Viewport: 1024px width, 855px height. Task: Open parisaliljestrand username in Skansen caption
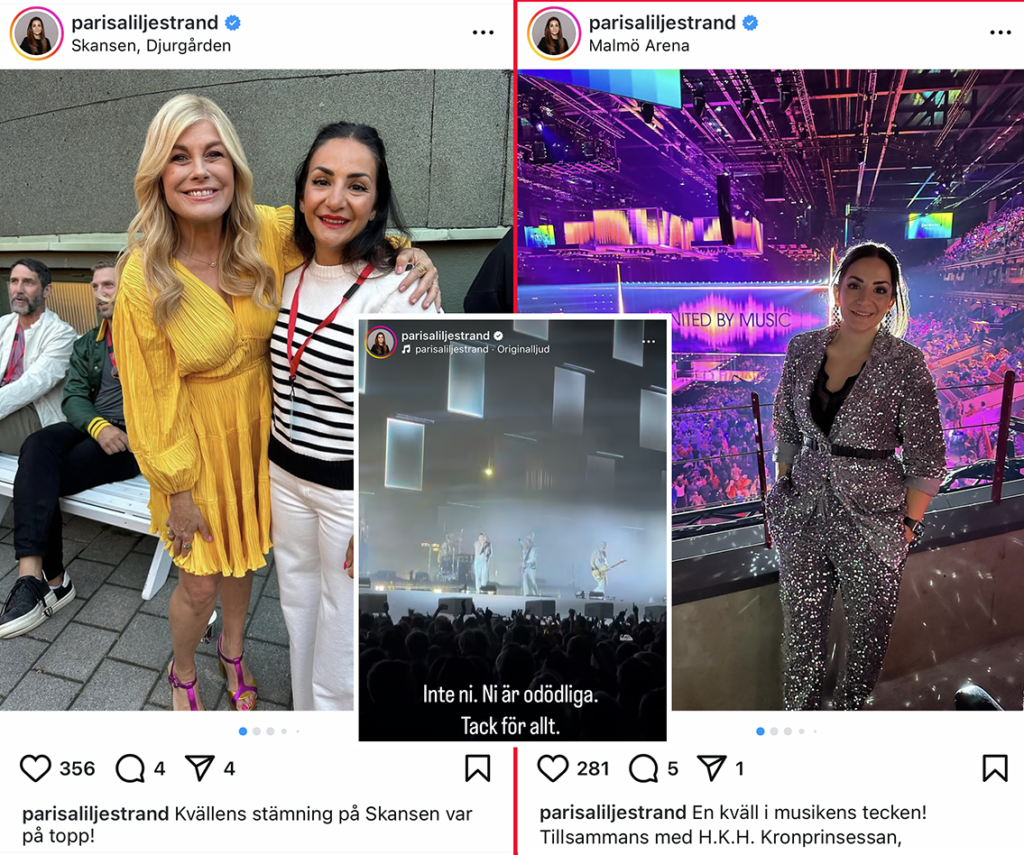pyautogui.click(x=95, y=814)
